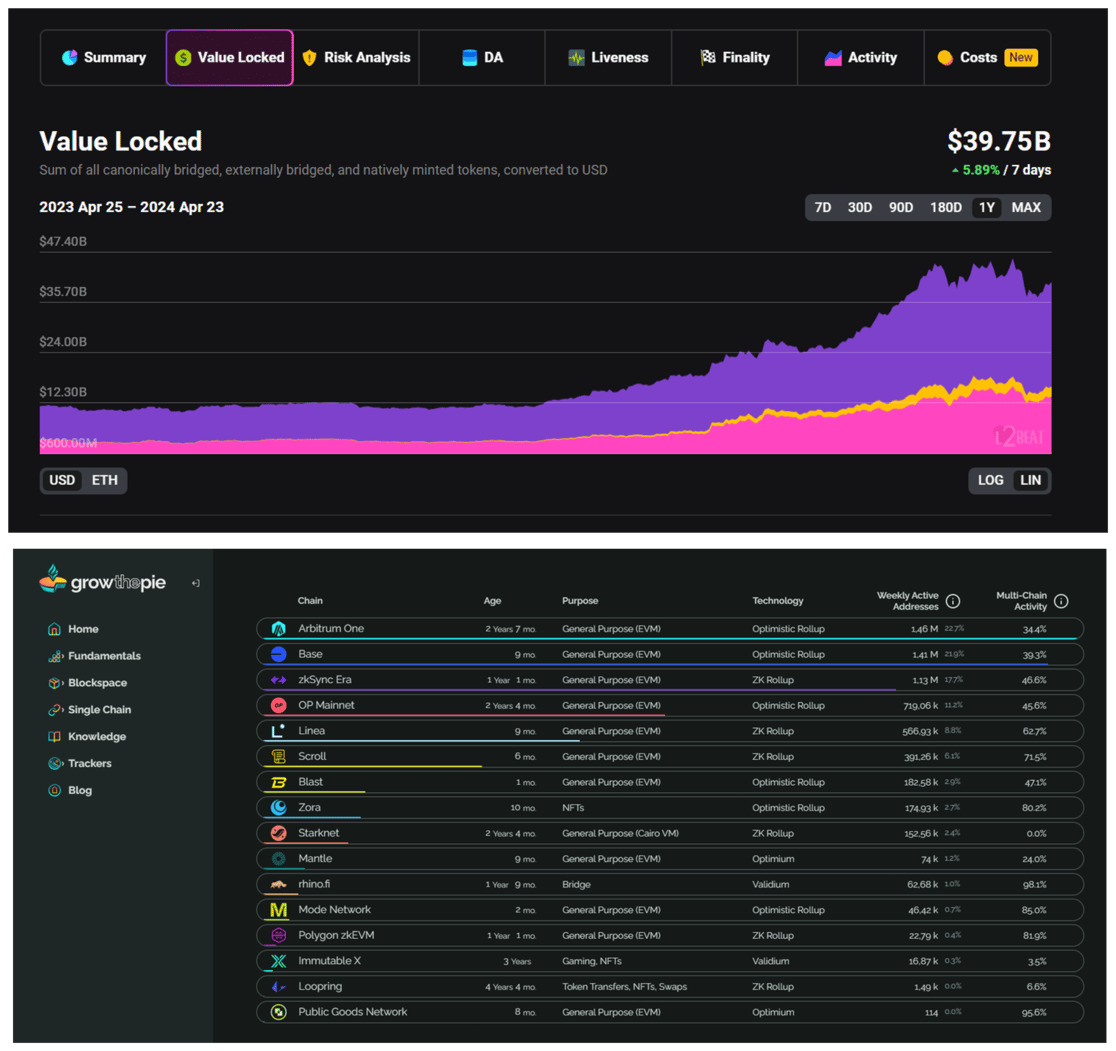
Task: Sort table by Technology column header
Action: click(x=778, y=601)
